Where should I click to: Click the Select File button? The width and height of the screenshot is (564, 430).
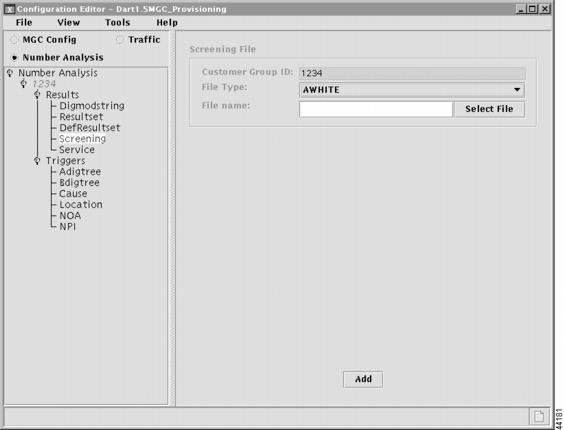point(489,109)
